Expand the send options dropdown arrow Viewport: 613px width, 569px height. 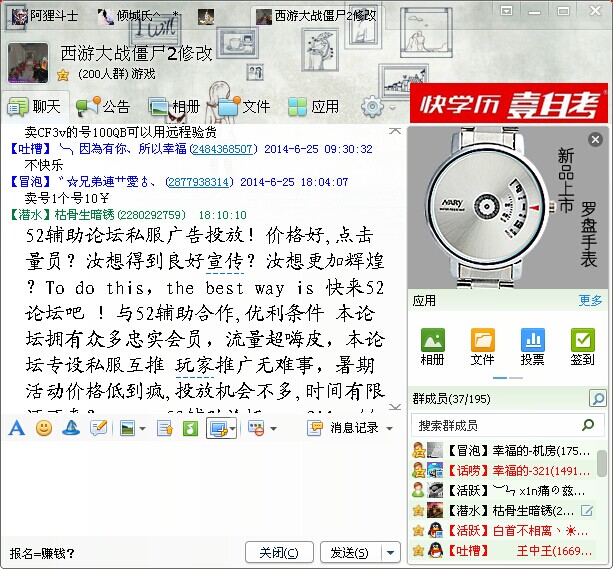(x=391, y=553)
